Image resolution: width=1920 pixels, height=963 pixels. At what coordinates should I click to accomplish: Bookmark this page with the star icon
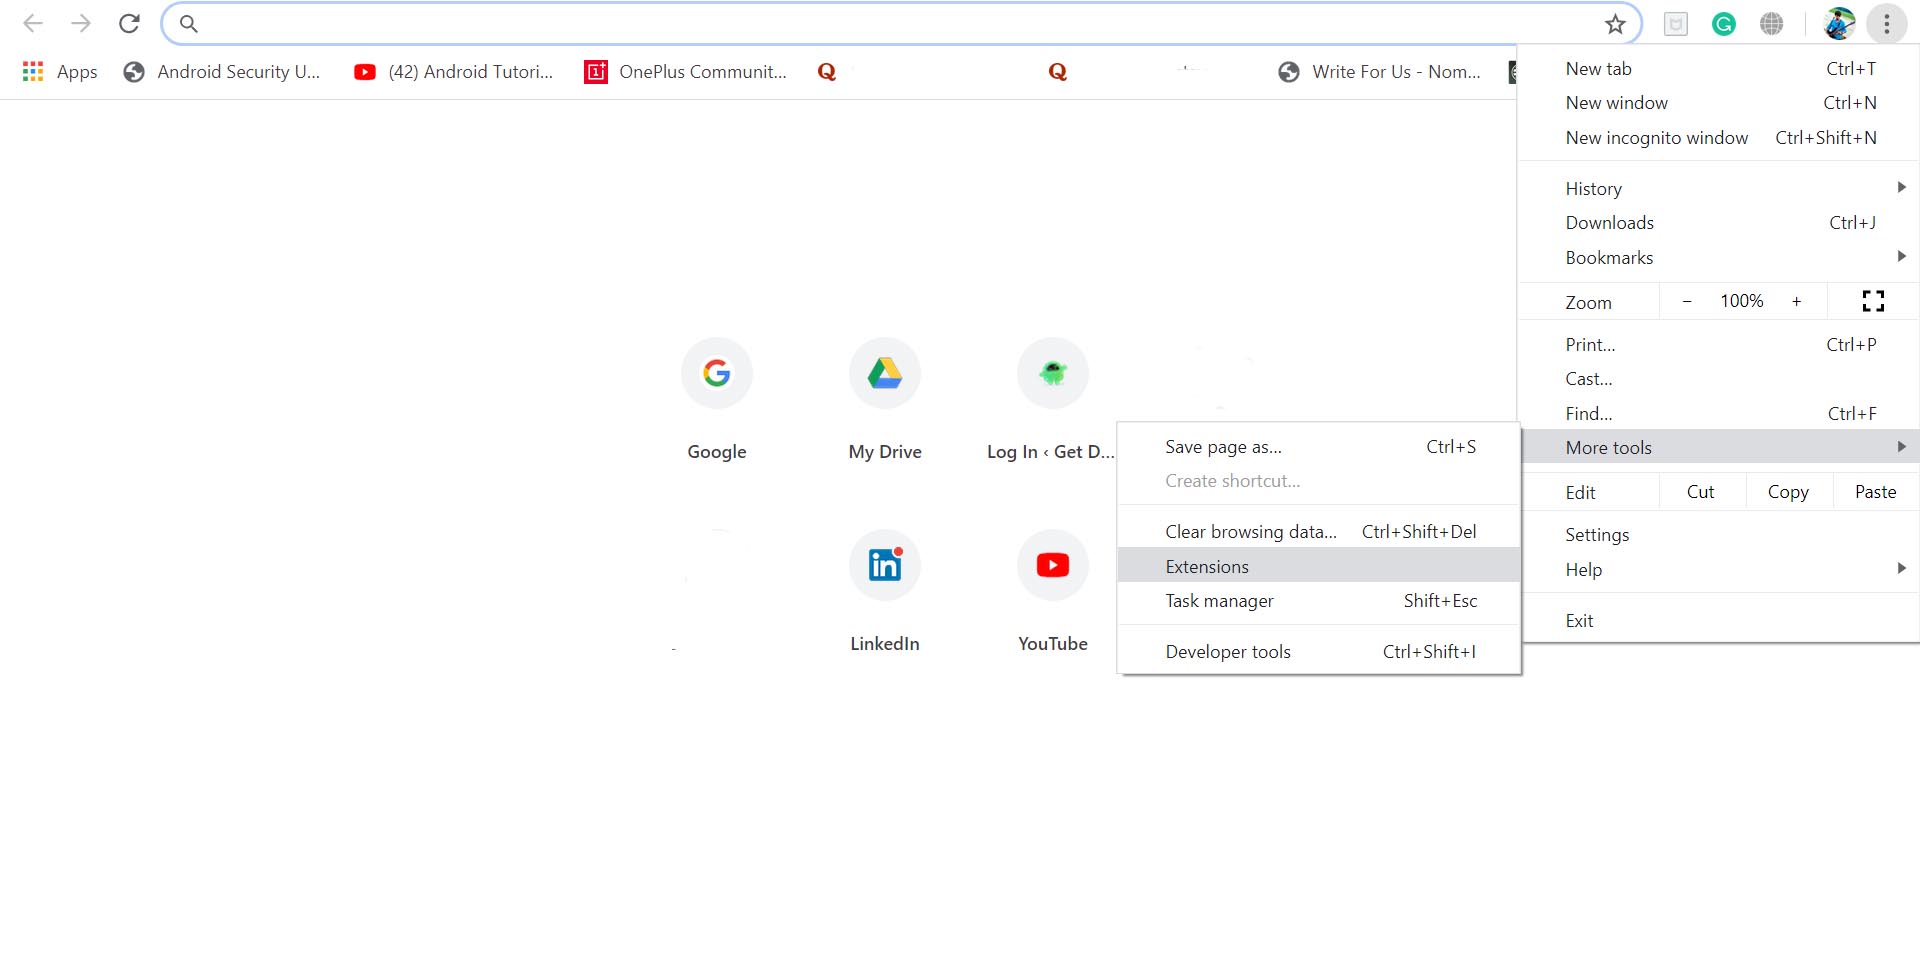tap(1615, 24)
